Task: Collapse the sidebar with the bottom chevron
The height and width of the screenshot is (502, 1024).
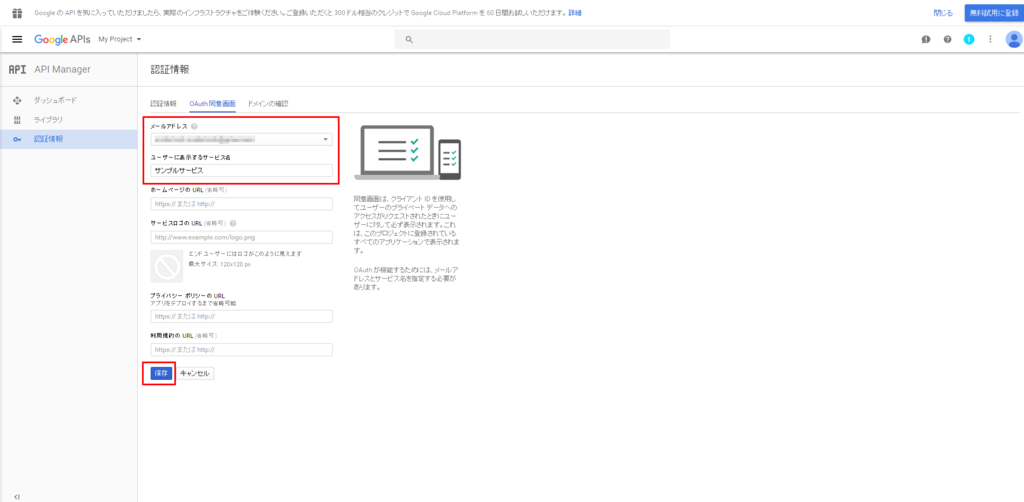Action: point(17,497)
